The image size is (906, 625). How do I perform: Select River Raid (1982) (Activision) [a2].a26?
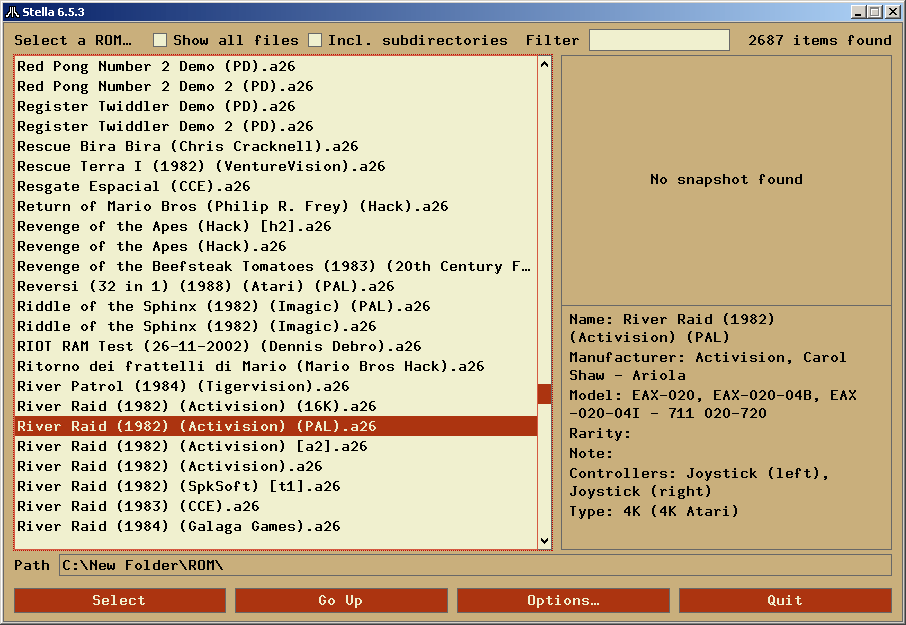point(276,447)
